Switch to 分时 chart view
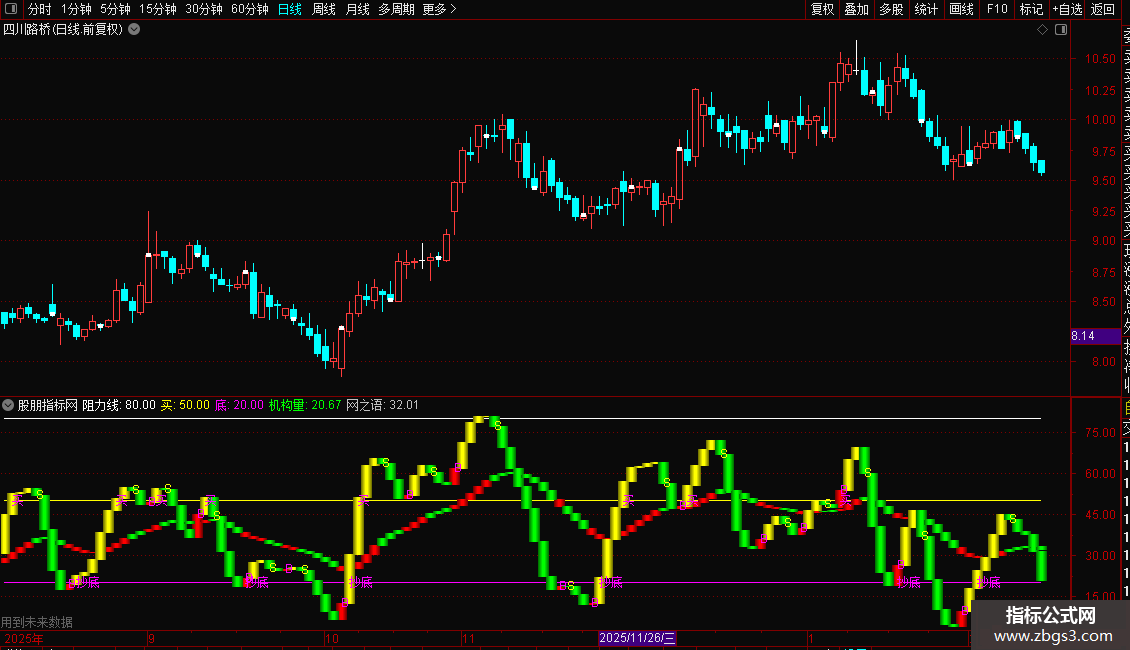Image resolution: width=1130 pixels, height=650 pixels. (x=40, y=9)
